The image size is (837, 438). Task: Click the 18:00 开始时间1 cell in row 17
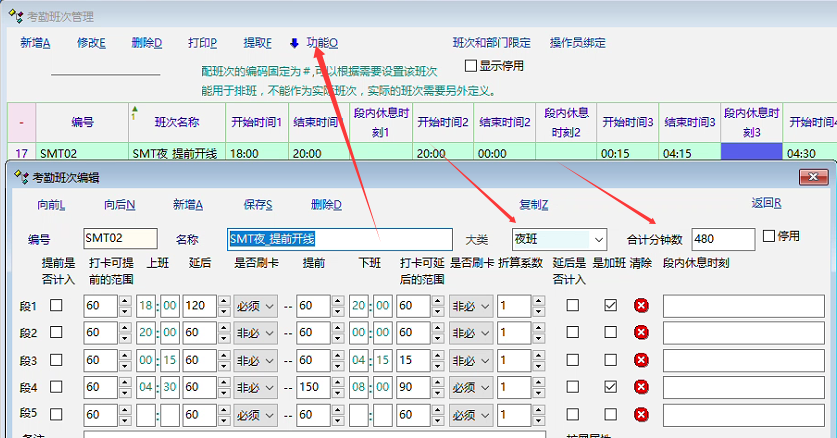[x=257, y=153]
